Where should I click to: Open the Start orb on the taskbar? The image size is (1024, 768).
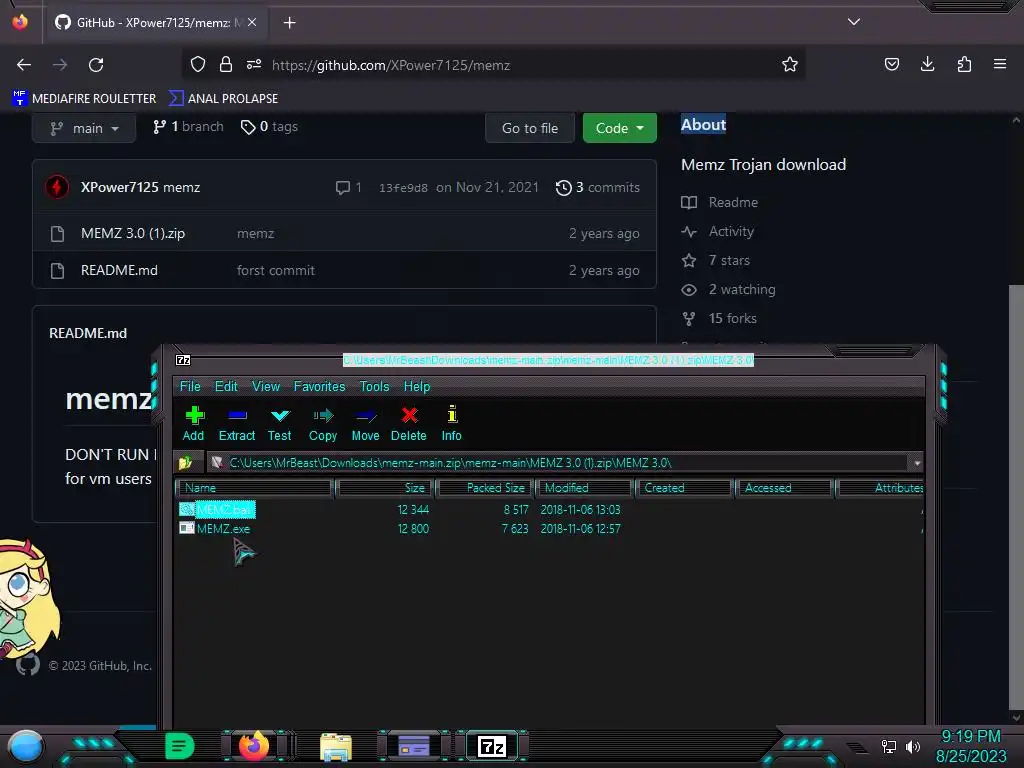click(x=26, y=746)
